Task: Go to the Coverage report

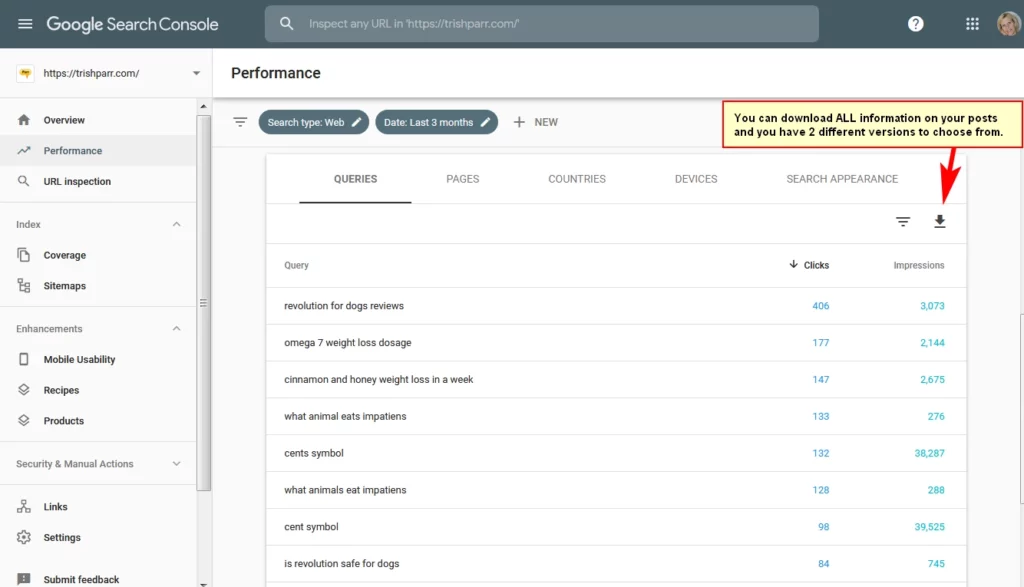Action: pyautogui.click(x=65, y=255)
